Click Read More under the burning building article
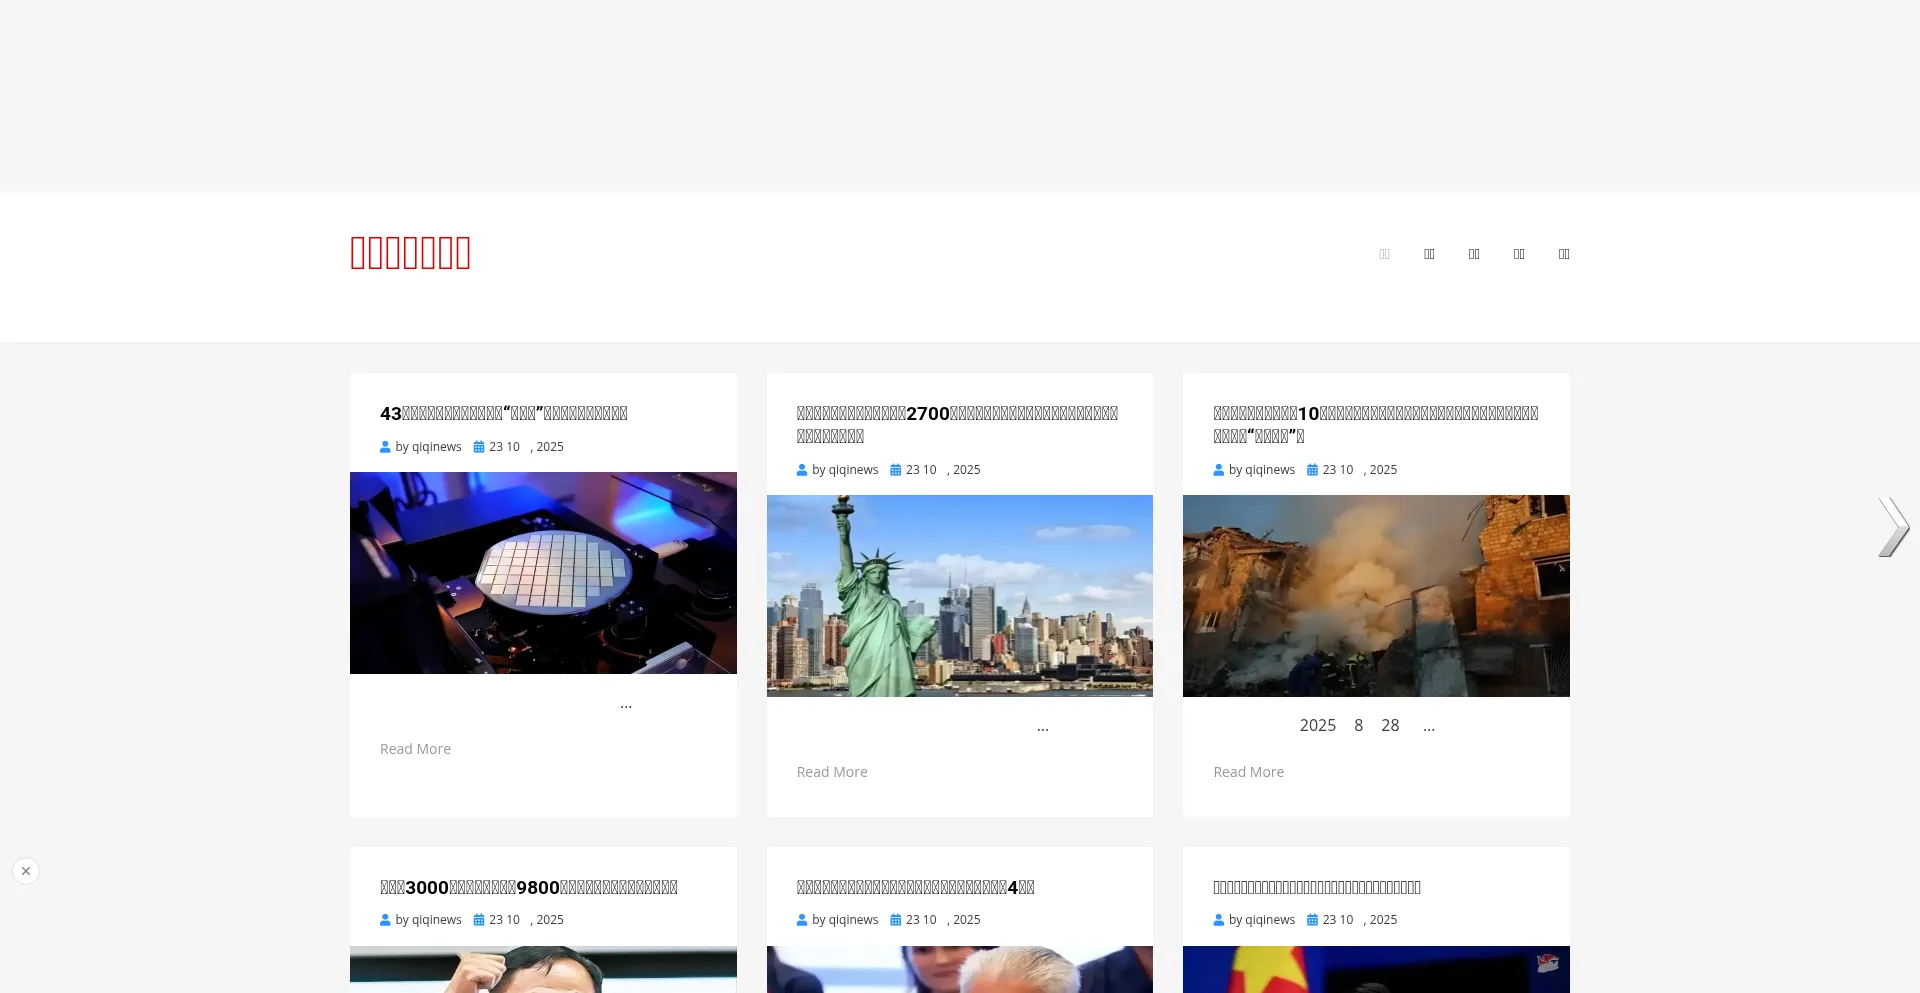The image size is (1920, 993). (x=1248, y=772)
